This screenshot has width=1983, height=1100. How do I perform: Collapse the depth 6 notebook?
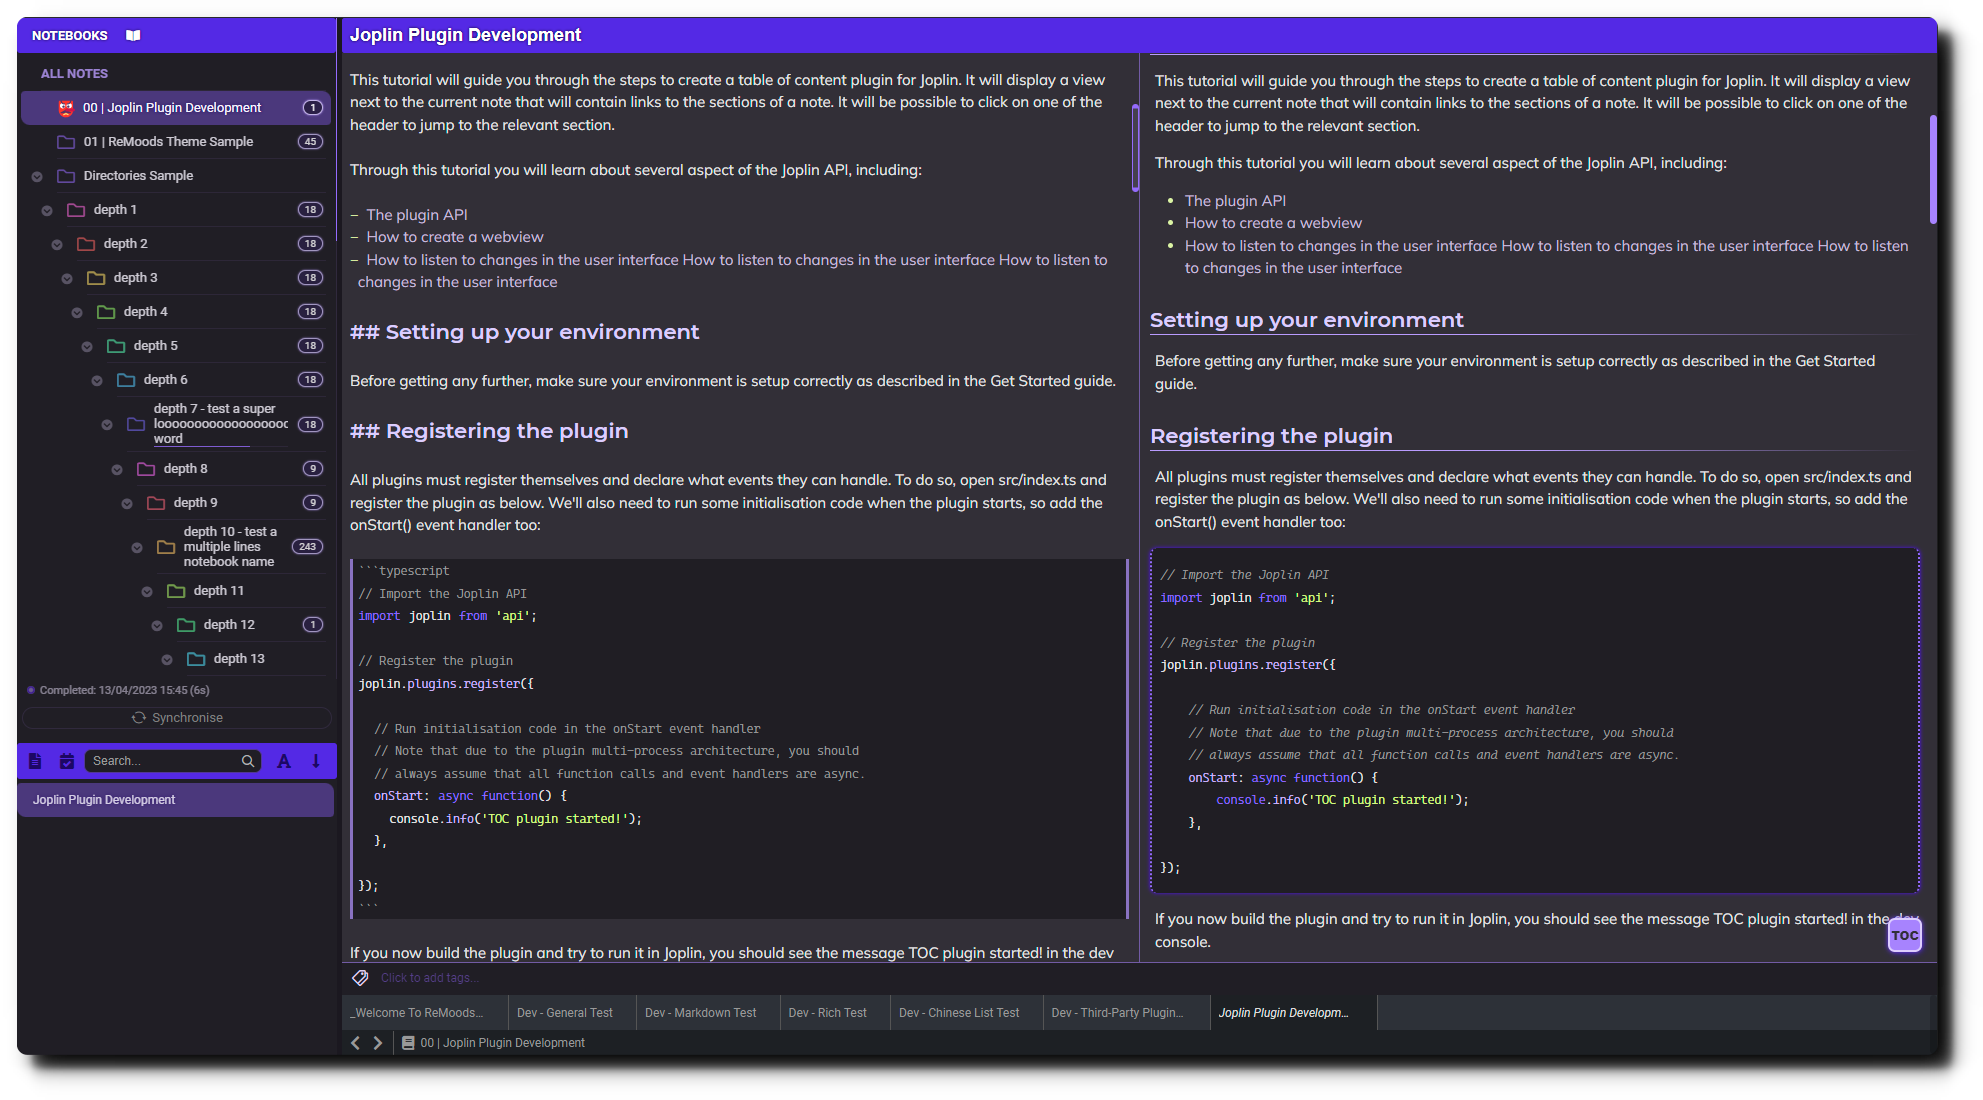pos(97,381)
